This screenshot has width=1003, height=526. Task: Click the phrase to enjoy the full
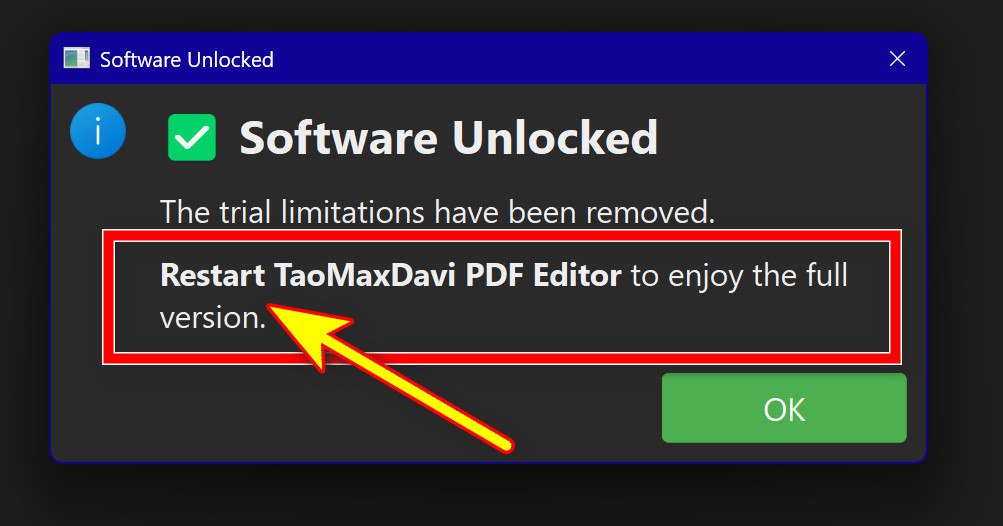[x=739, y=276]
